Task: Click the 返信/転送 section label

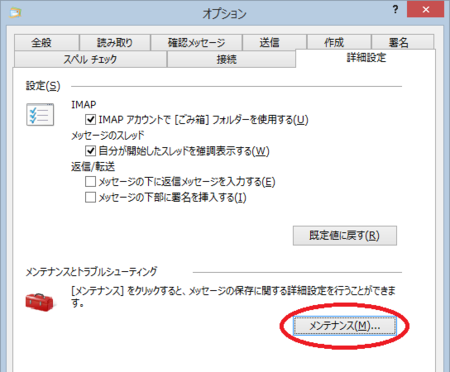Action: [x=93, y=166]
